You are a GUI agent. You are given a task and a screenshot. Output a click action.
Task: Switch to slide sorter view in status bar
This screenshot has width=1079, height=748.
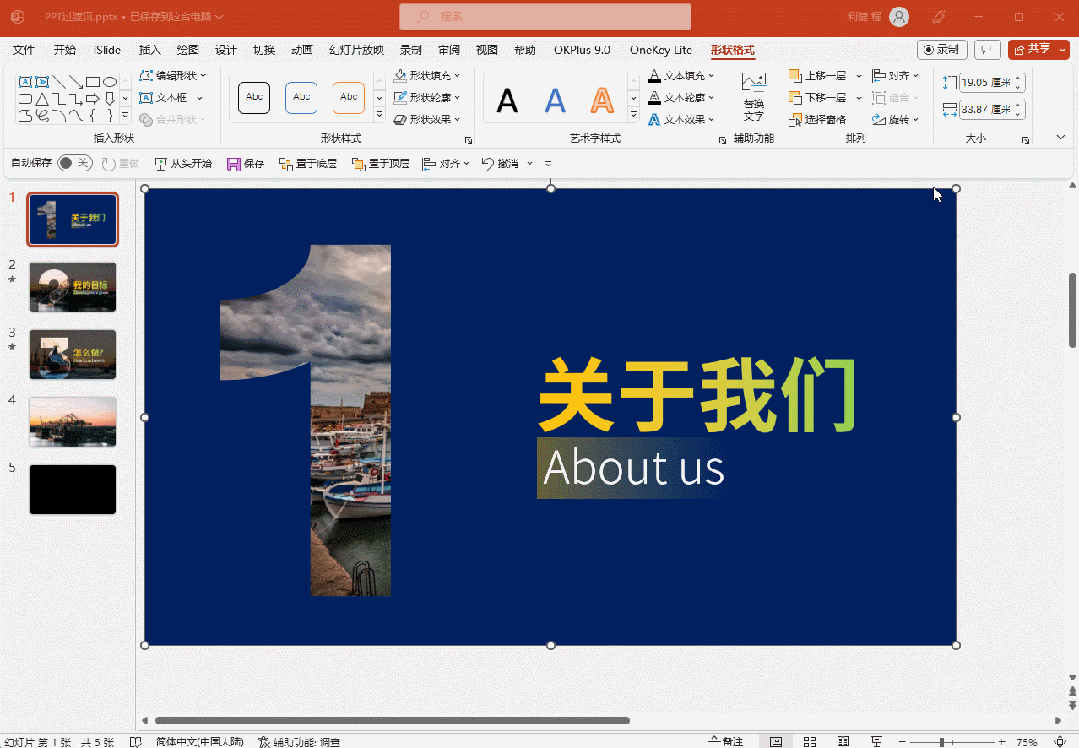tap(810, 742)
